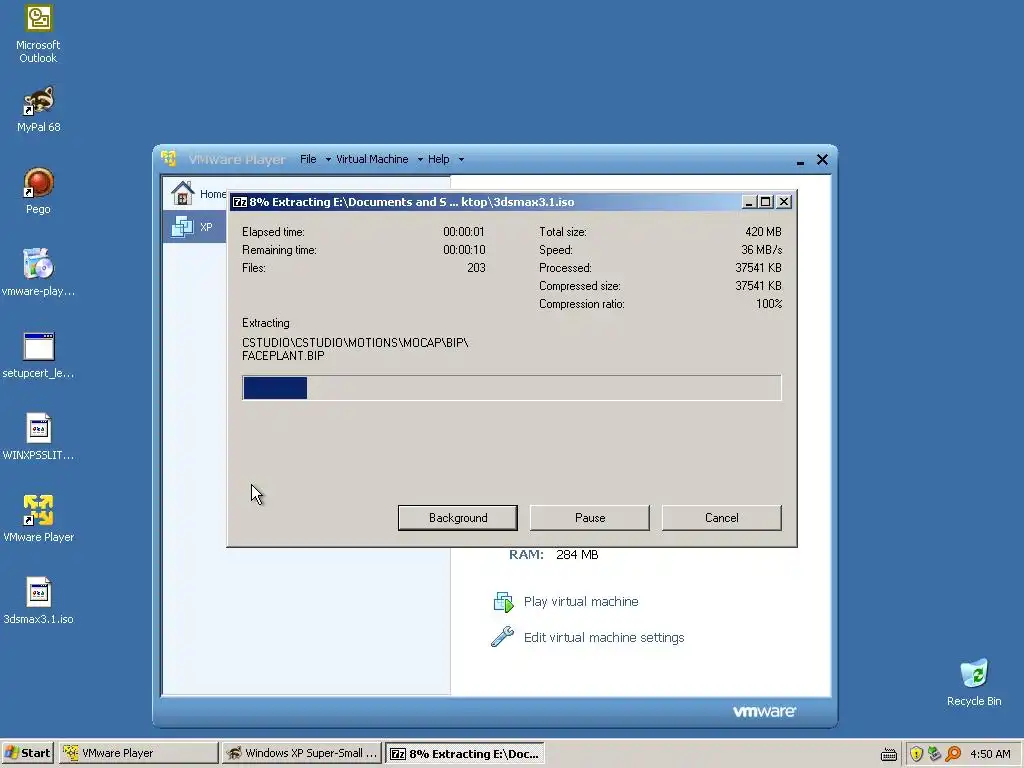Viewport: 1024px width, 768px height.
Task: Minimize the 7-Zip extraction dialog
Action: 749,202
